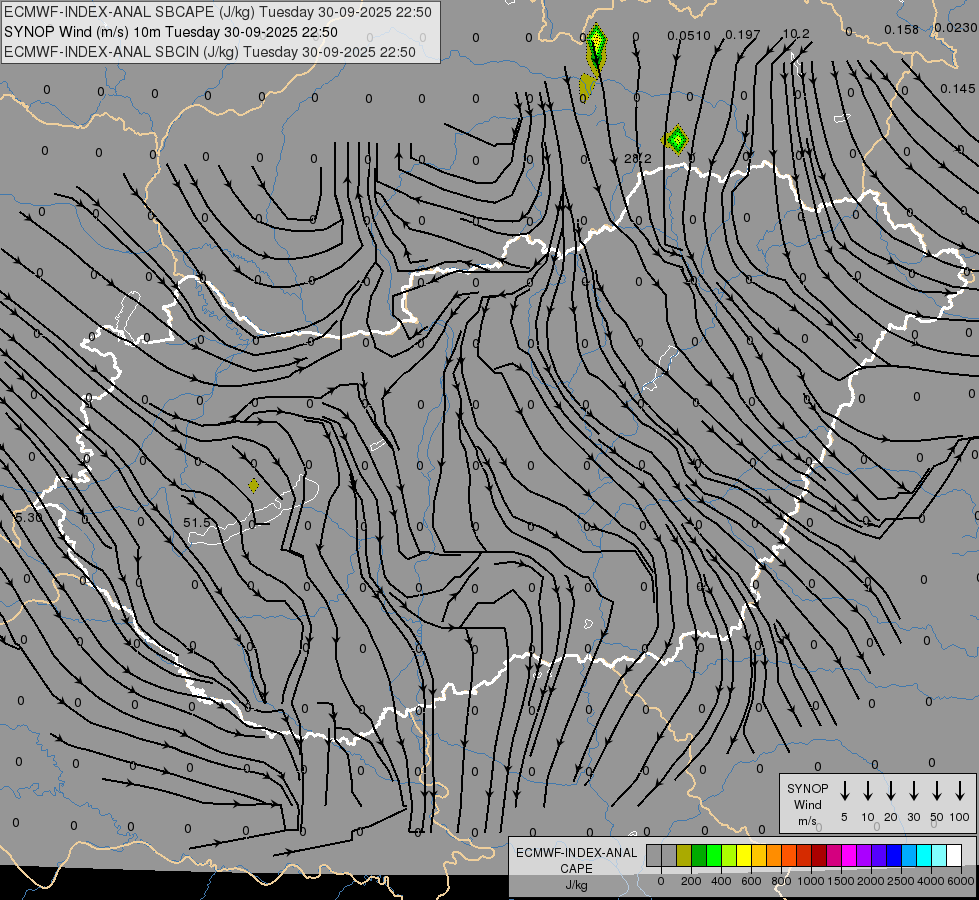
Task: Click the ECMWF SBCAPE title line
Action: tap(217, 12)
